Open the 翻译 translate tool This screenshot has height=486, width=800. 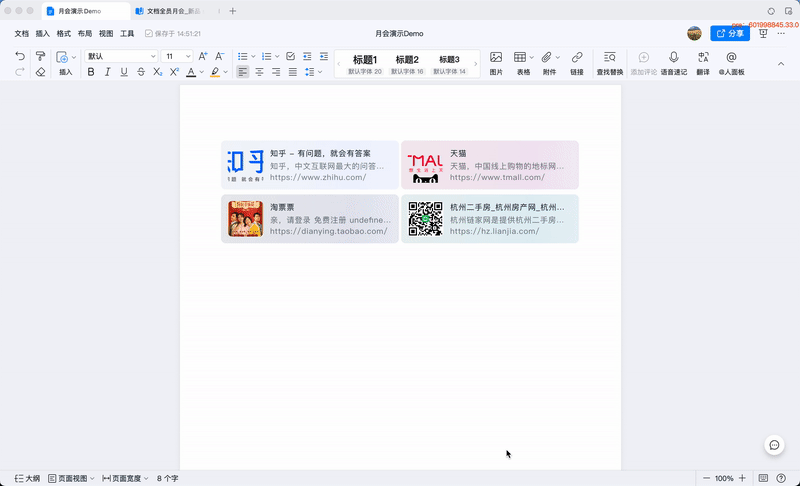point(703,63)
